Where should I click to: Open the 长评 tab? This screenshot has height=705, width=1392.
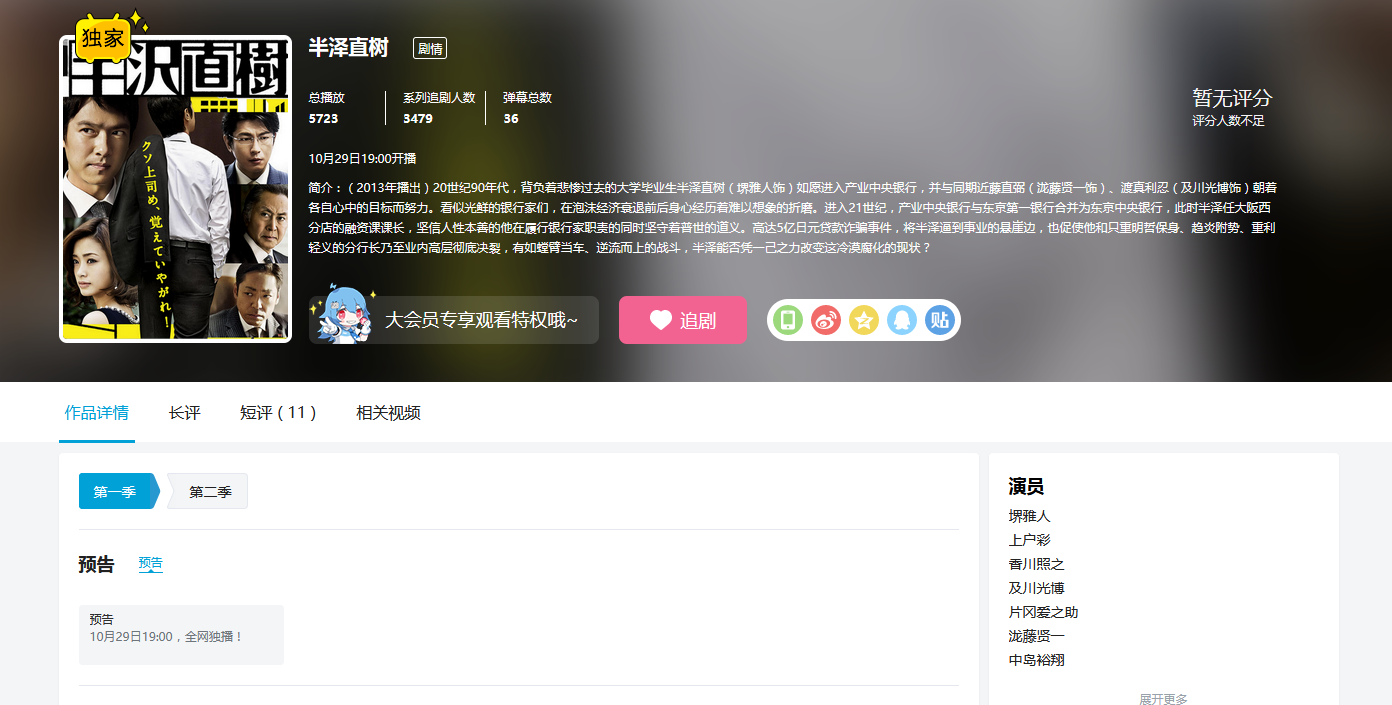point(185,413)
